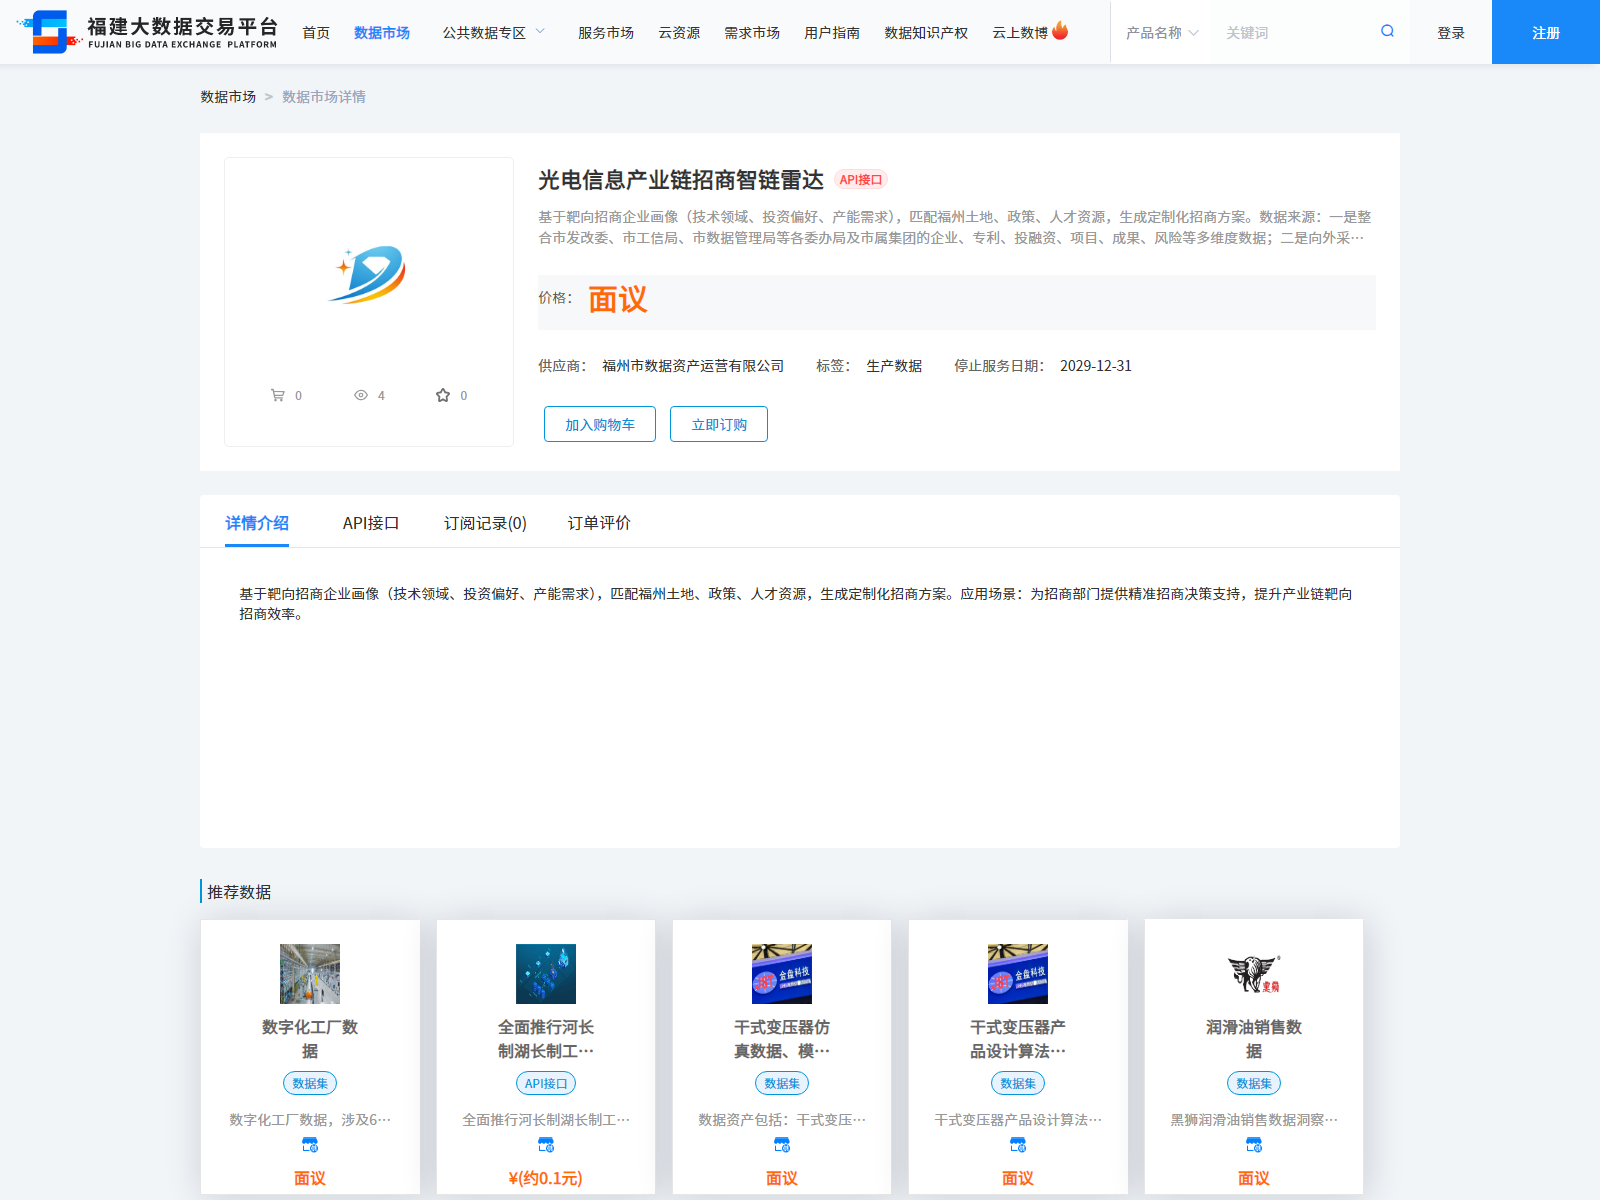Click the cart icon on 干式变压器产品设计算法 card

1018,1145
